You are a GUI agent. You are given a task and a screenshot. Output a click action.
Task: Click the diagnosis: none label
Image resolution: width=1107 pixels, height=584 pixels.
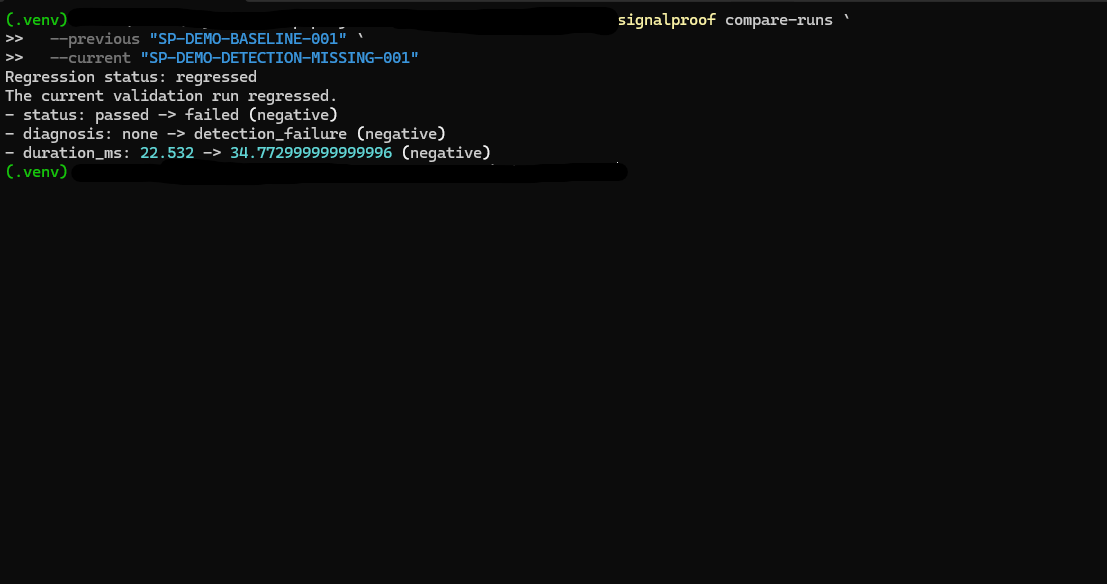tap(90, 134)
